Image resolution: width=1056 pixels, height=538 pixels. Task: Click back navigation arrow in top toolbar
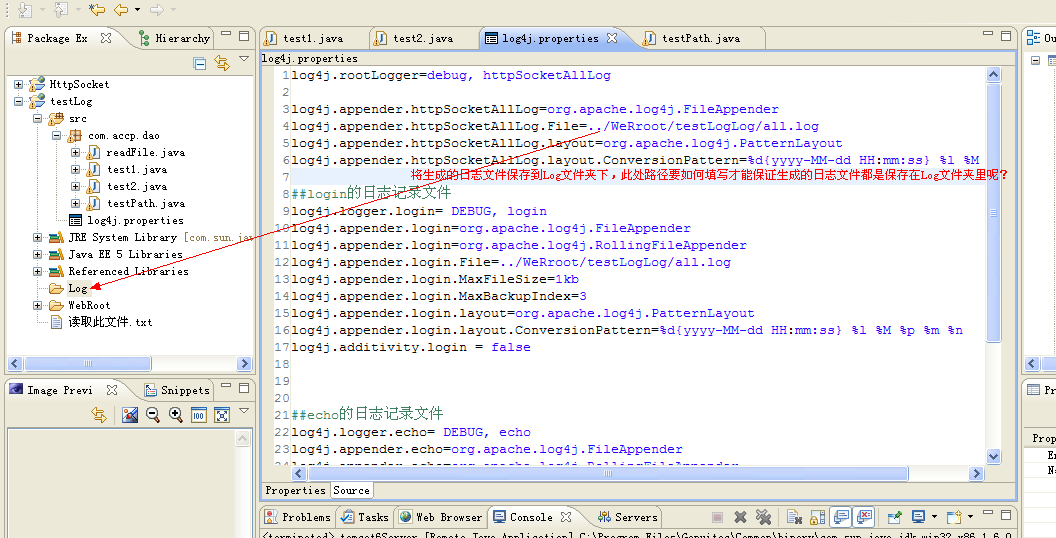tap(120, 10)
